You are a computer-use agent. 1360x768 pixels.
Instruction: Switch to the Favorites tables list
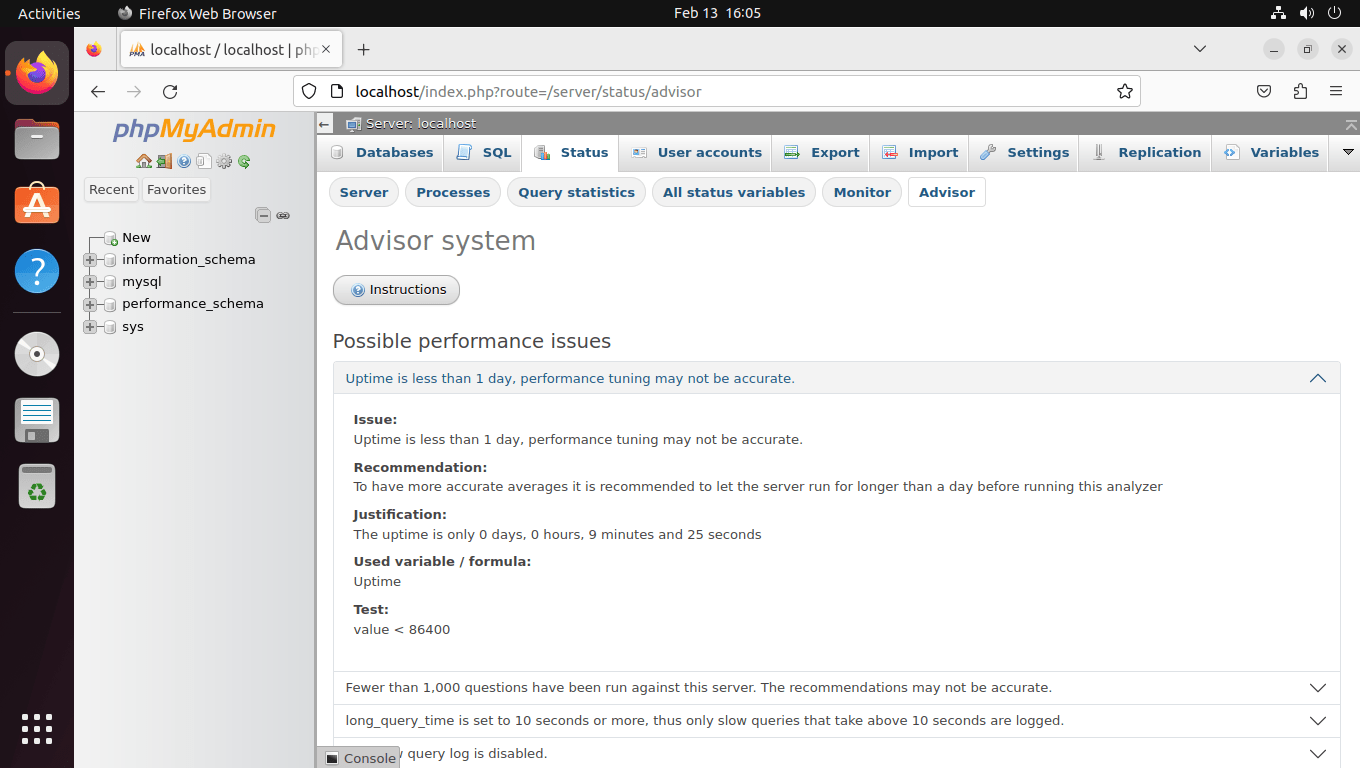176,189
